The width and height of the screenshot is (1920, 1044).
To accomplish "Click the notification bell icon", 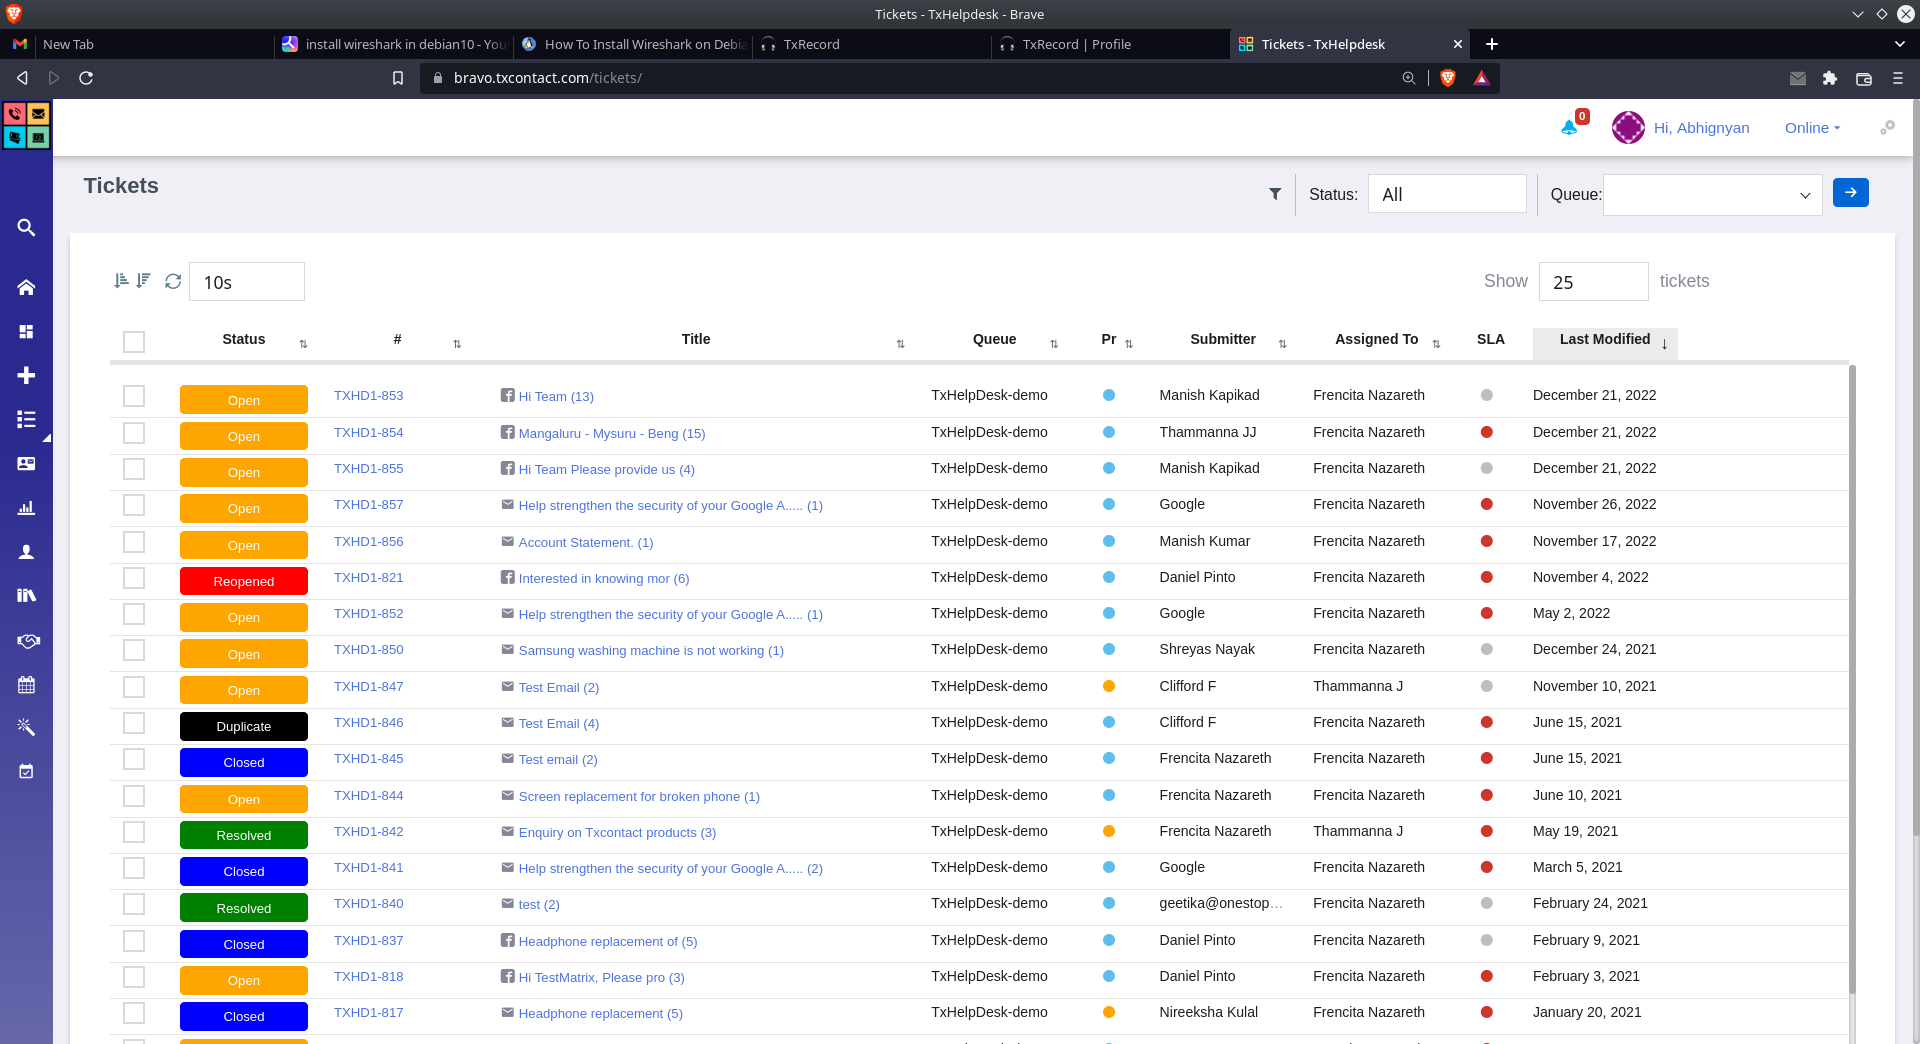I will click(x=1569, y=127).
